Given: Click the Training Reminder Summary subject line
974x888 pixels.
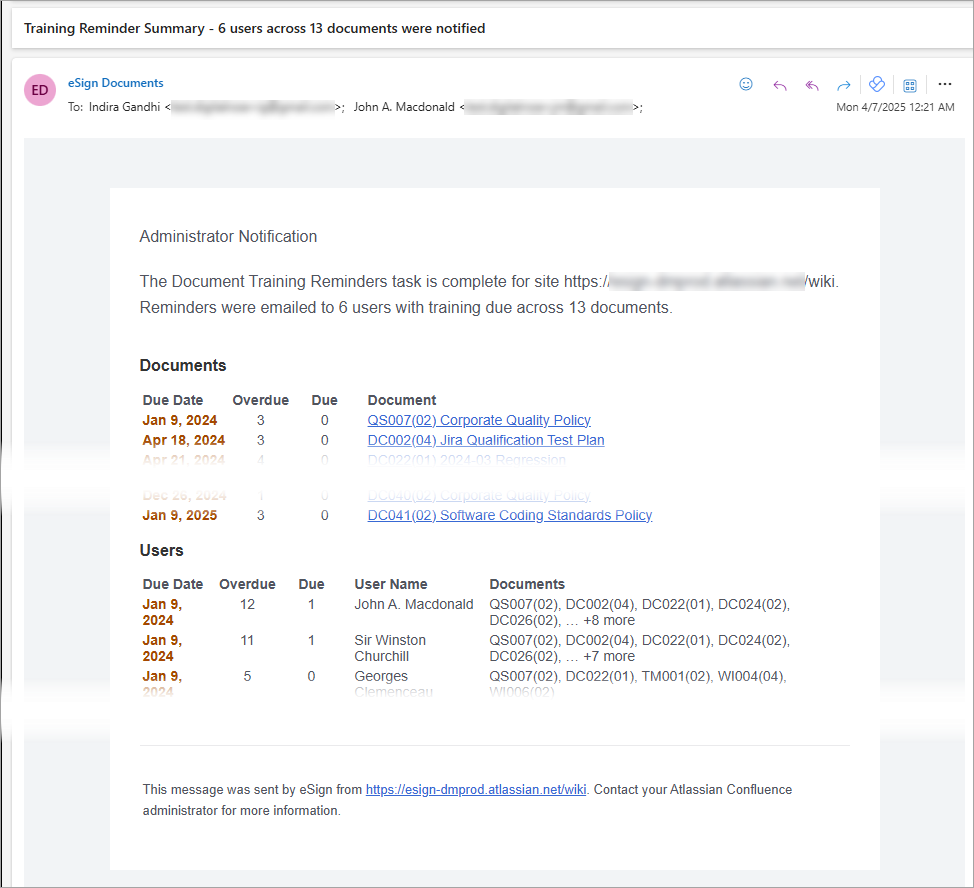Looking at the screenshot, I should tap(254, 29).
